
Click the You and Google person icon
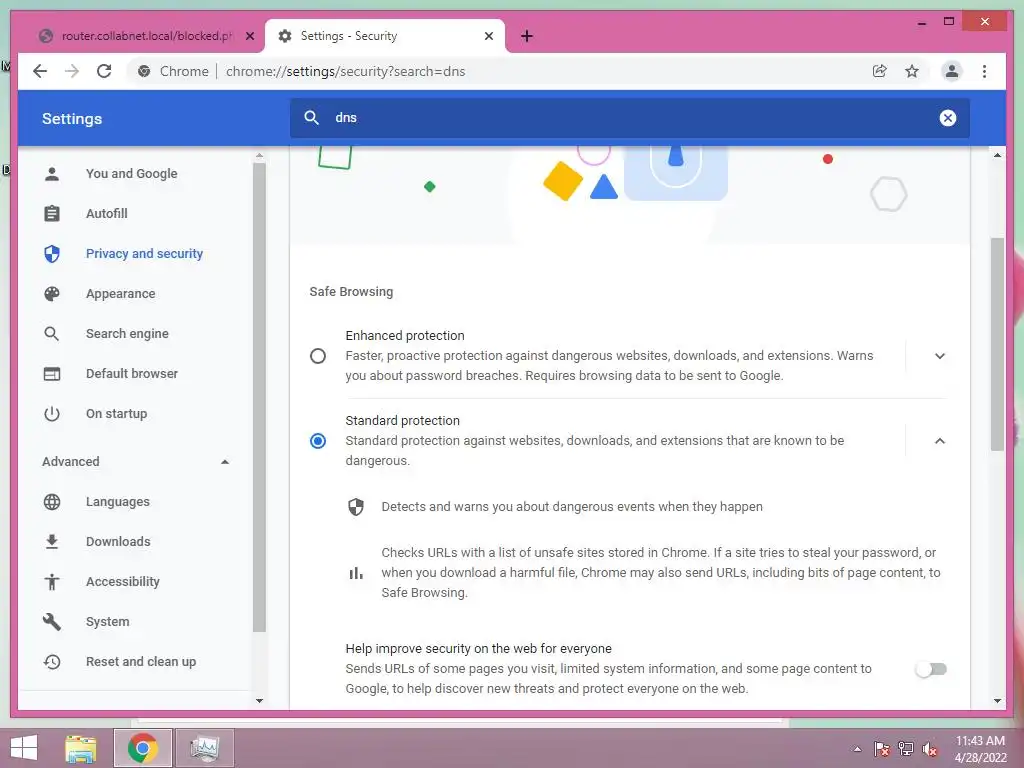[52, 174]
